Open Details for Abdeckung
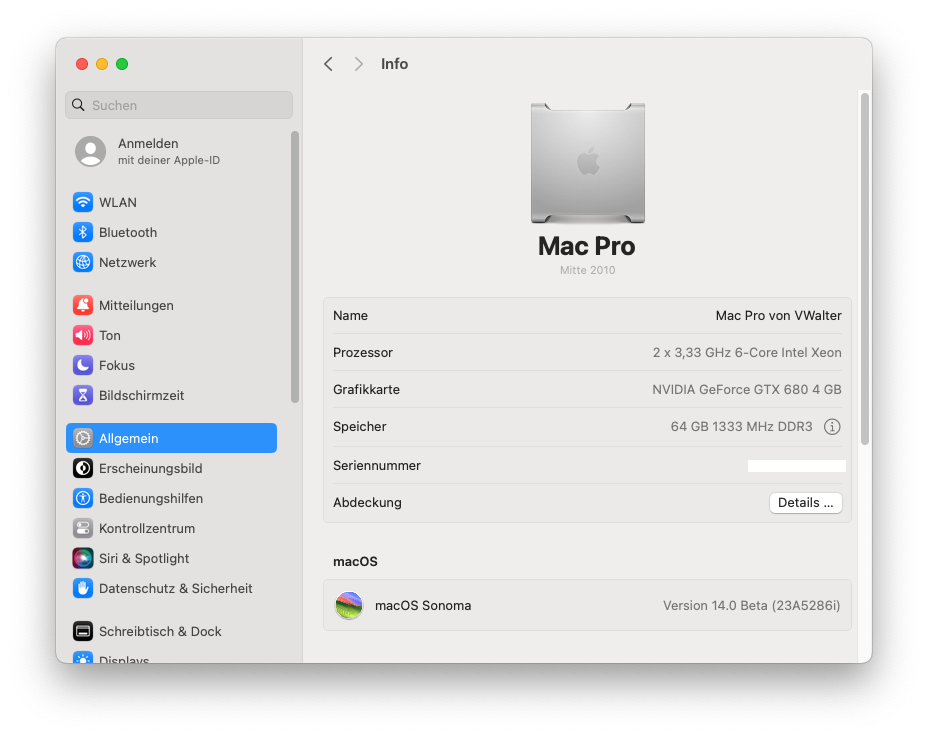This screenshot has width=928, height=737. tap(805, 503)
